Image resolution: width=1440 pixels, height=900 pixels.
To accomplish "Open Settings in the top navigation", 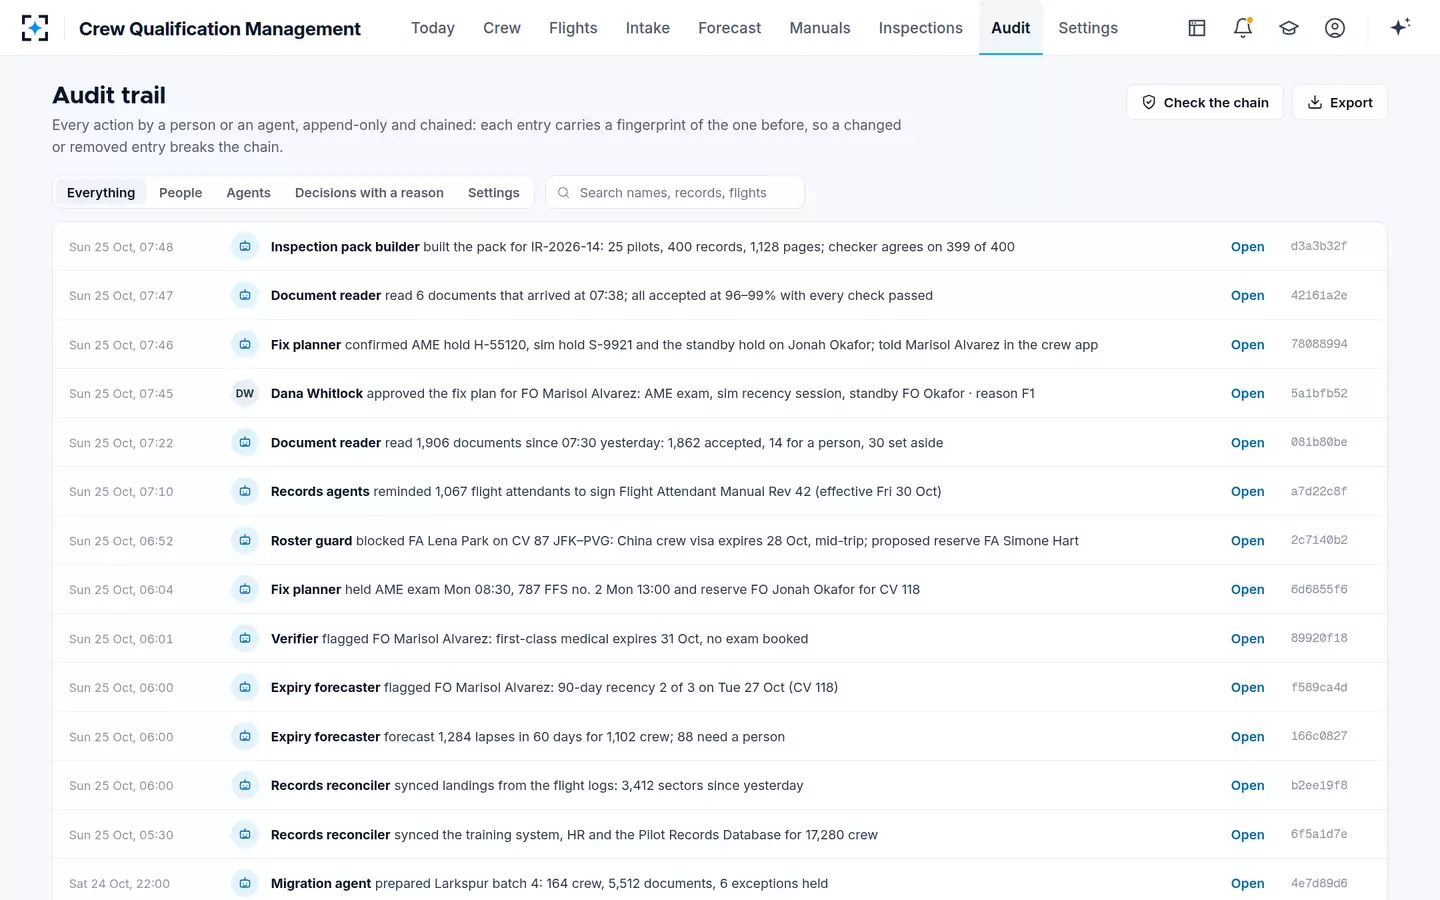I will [1088, 28].
